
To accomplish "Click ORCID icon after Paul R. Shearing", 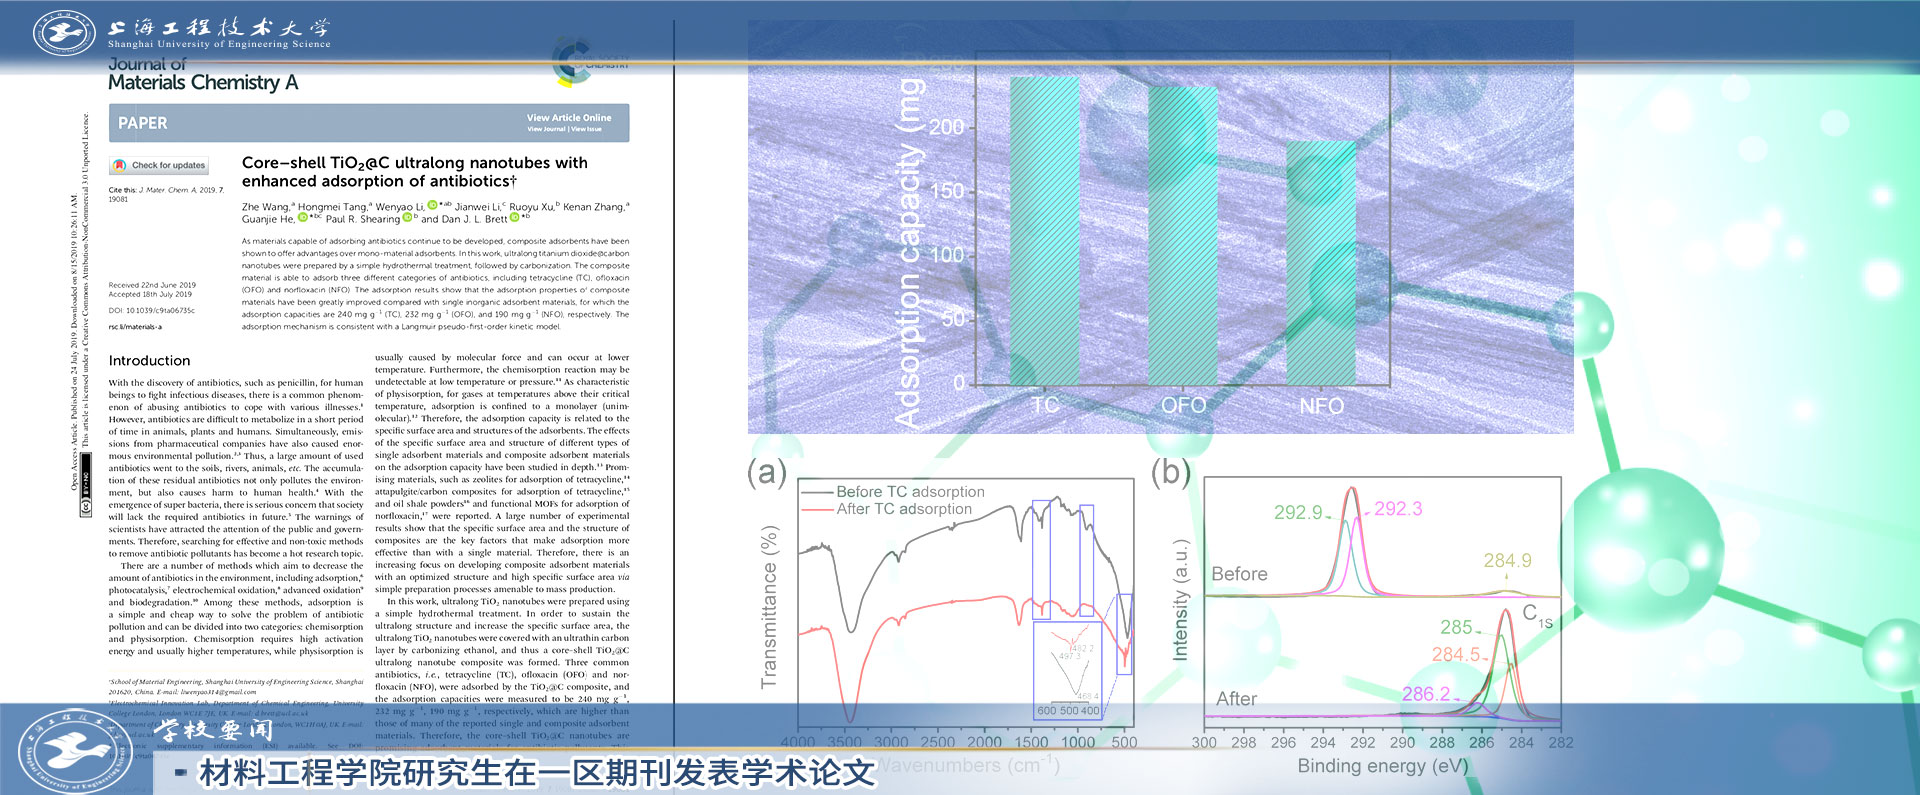I will (406, 218).
